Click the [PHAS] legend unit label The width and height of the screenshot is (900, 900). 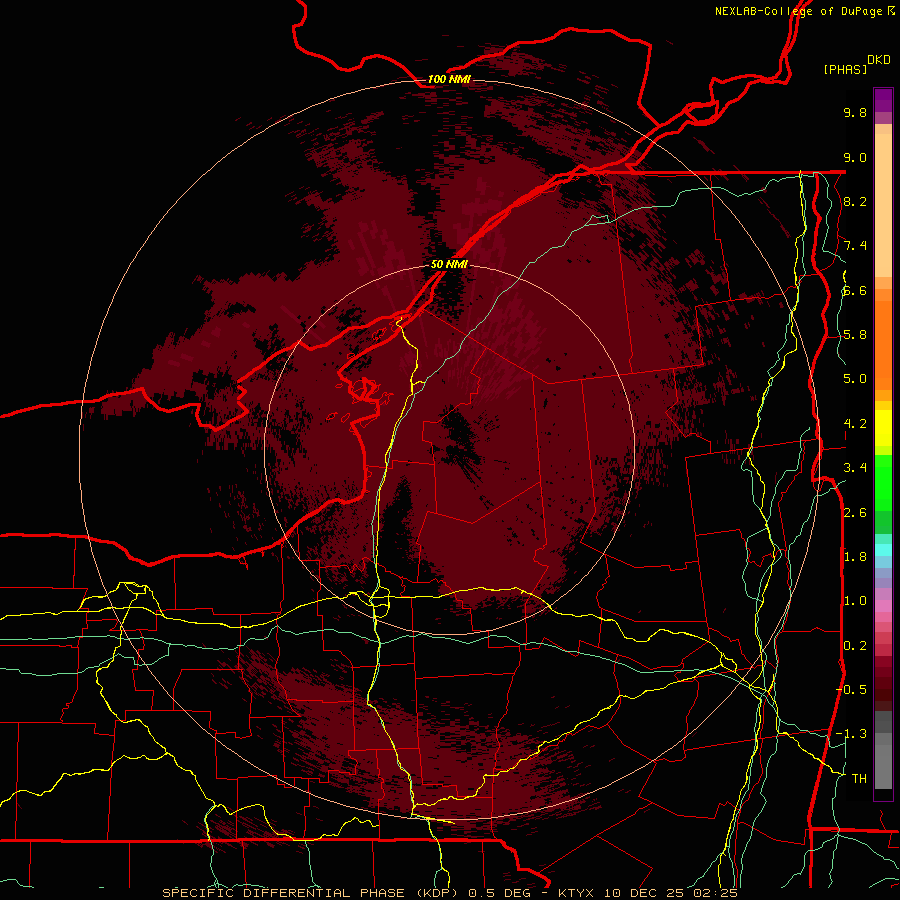click(x=845, y=70)
